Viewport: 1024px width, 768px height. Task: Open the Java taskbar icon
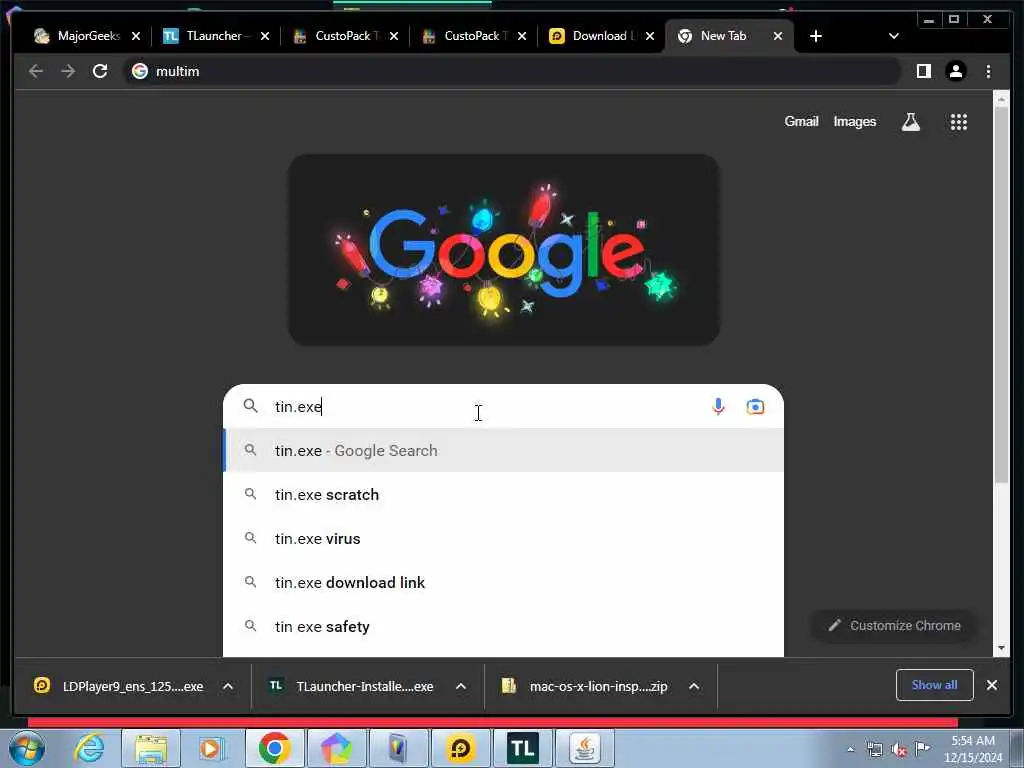coord(584,748)
